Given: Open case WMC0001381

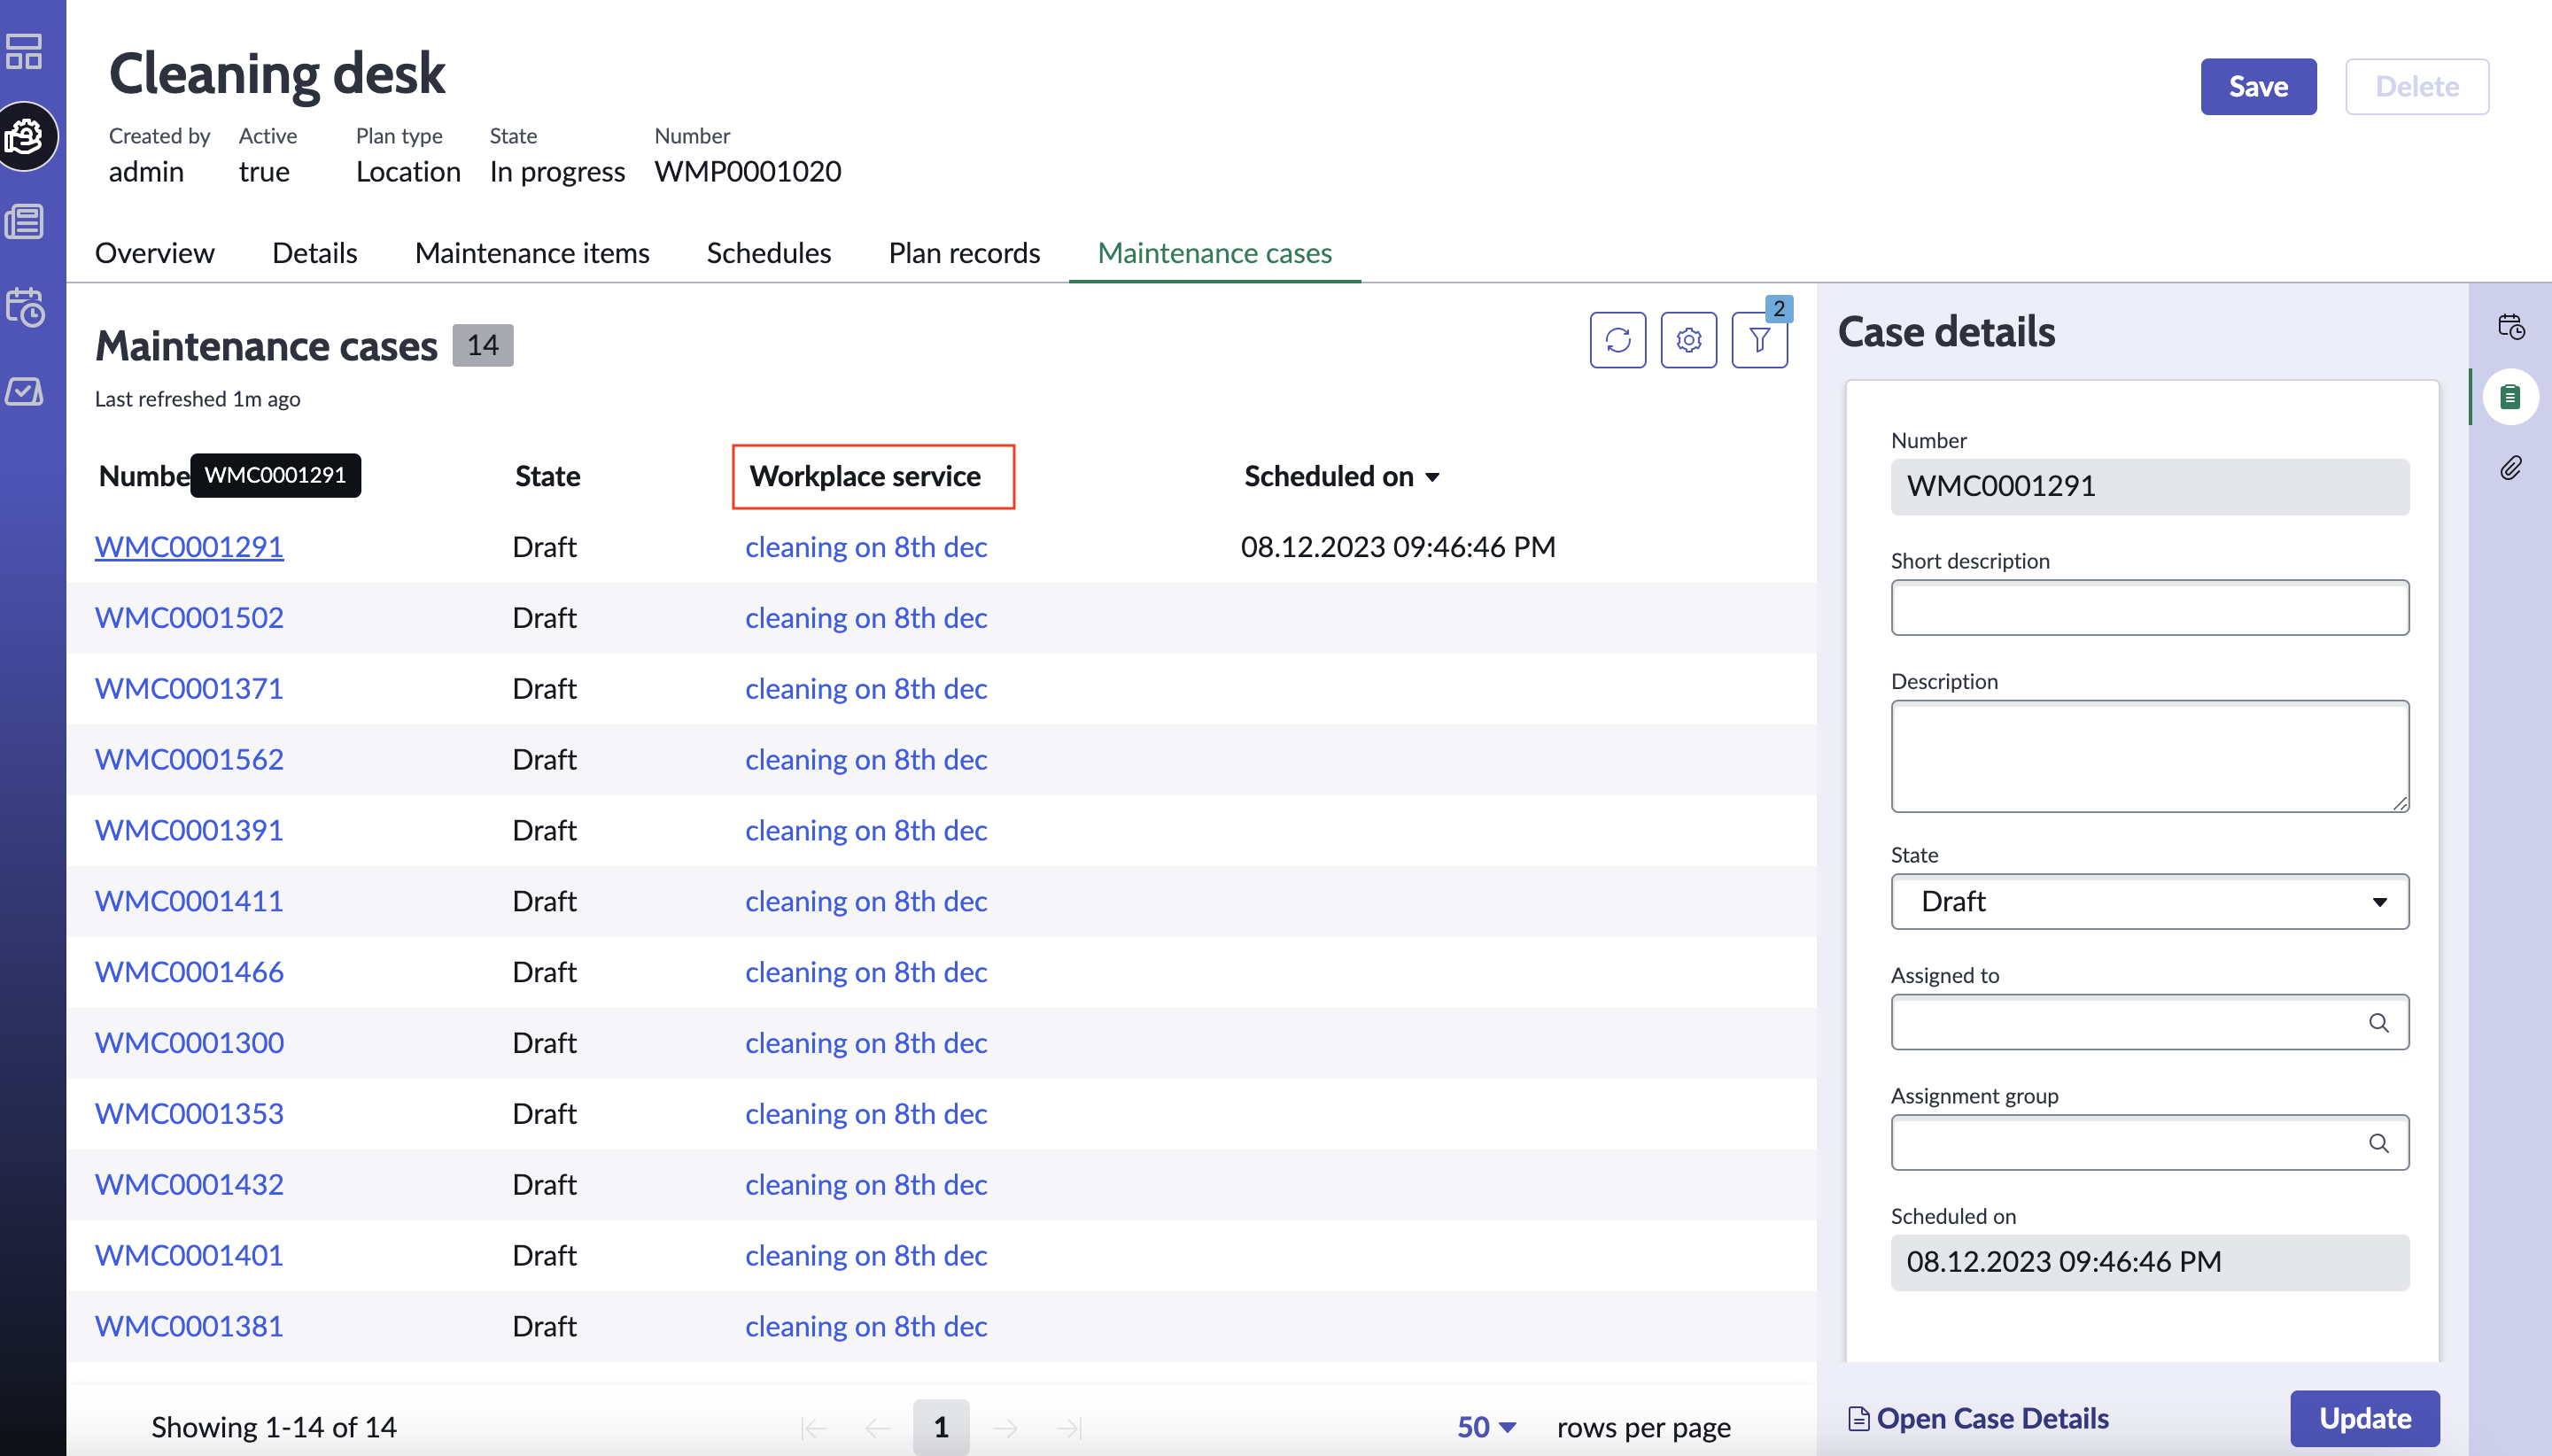Looking at the screenshot, I should click(189, 1326).
